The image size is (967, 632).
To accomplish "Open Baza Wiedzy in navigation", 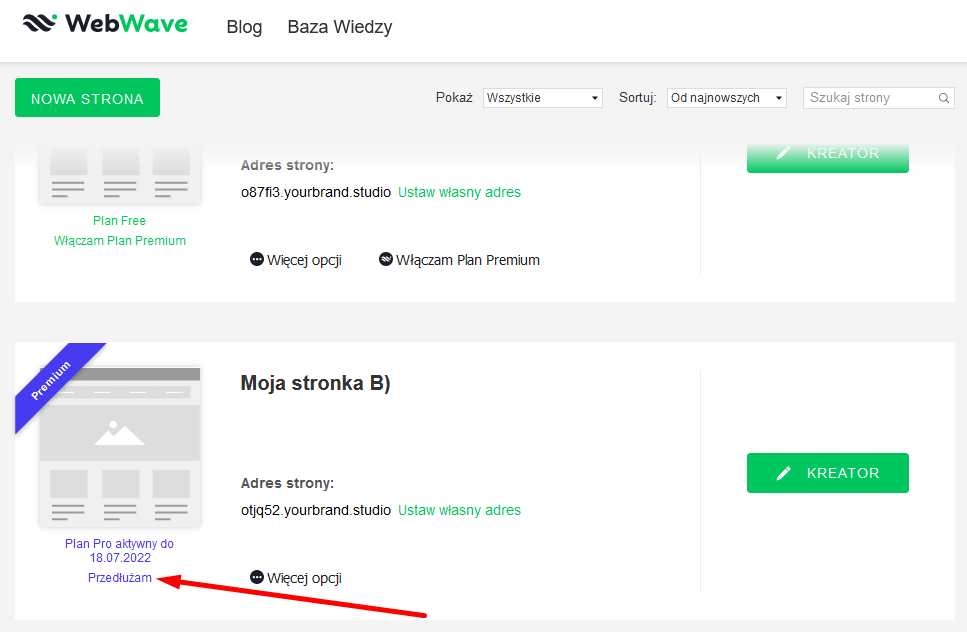I will click(340, 27).
